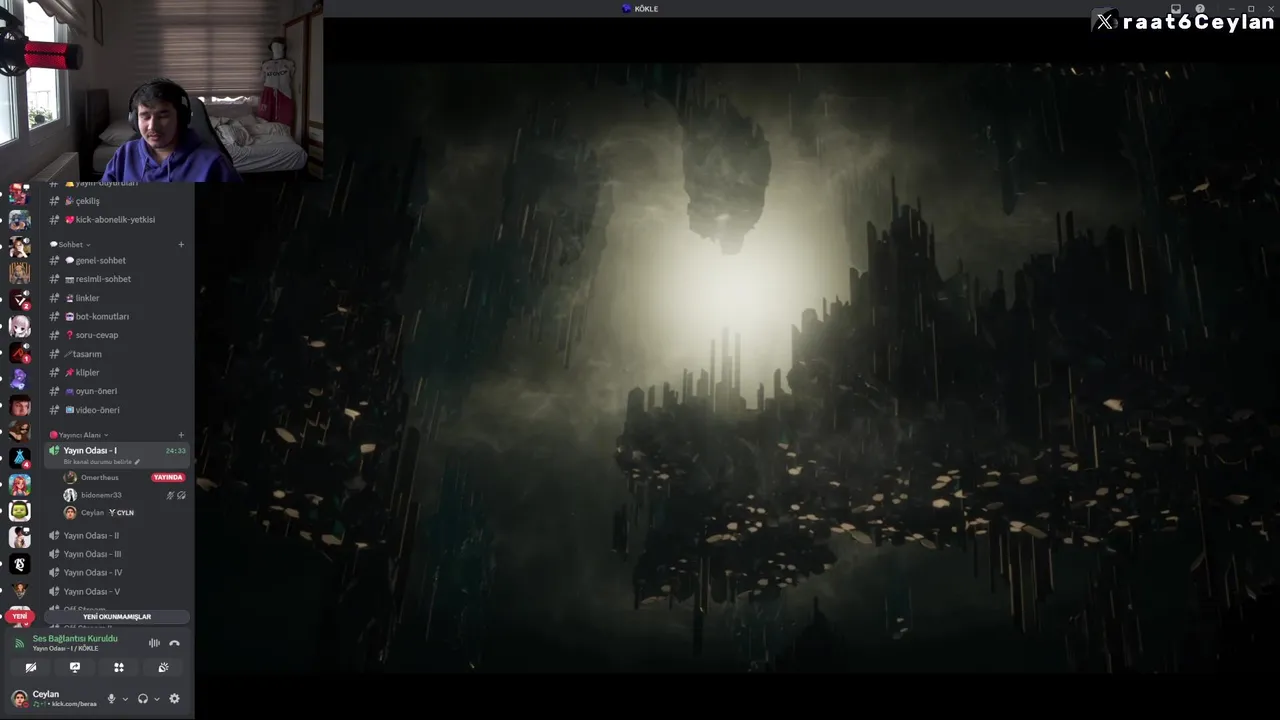Mute the microphone
Image resolution: width=1280 pixels, height=720 pixels.
(x=112, y=699)
